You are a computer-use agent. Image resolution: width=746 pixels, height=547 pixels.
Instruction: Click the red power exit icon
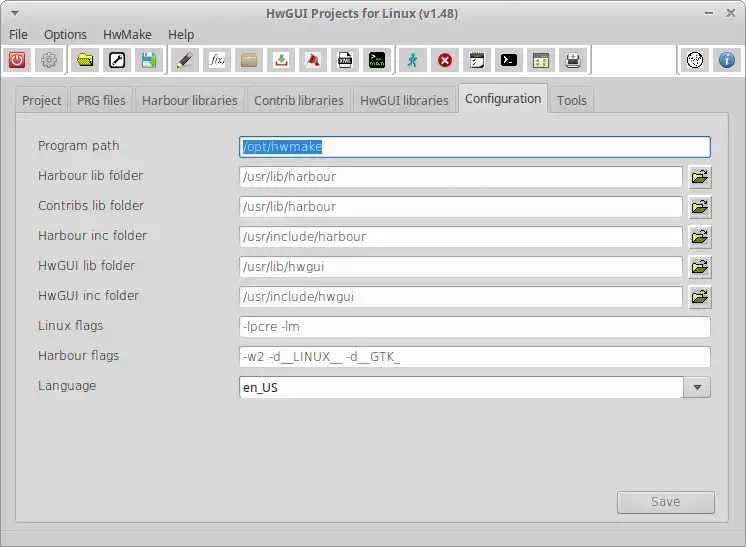coord(17,60)
